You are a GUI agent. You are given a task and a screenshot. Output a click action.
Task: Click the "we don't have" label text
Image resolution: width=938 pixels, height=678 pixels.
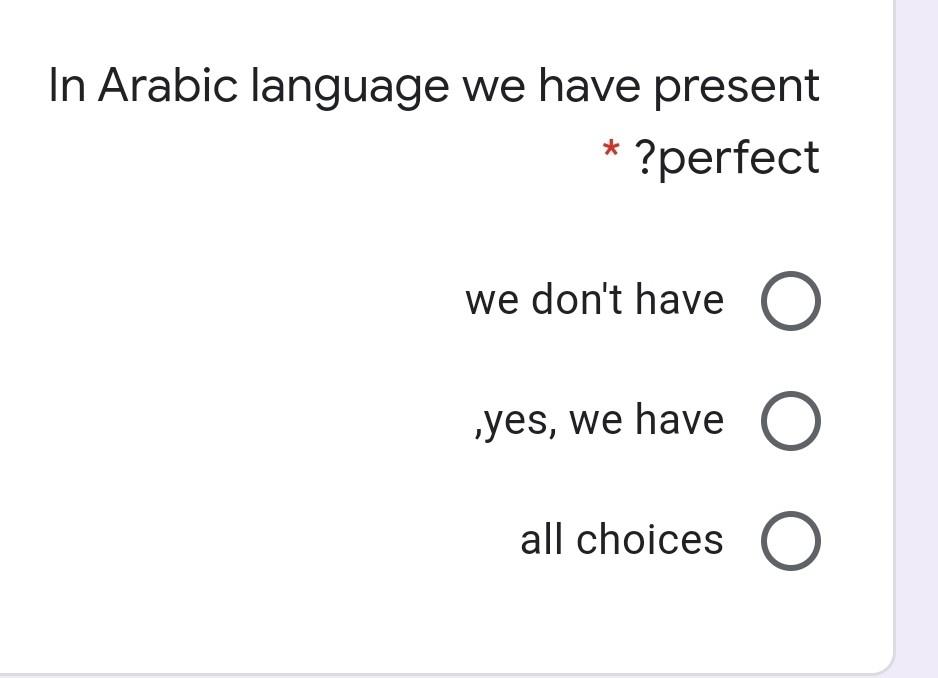(x=595, y=299)
